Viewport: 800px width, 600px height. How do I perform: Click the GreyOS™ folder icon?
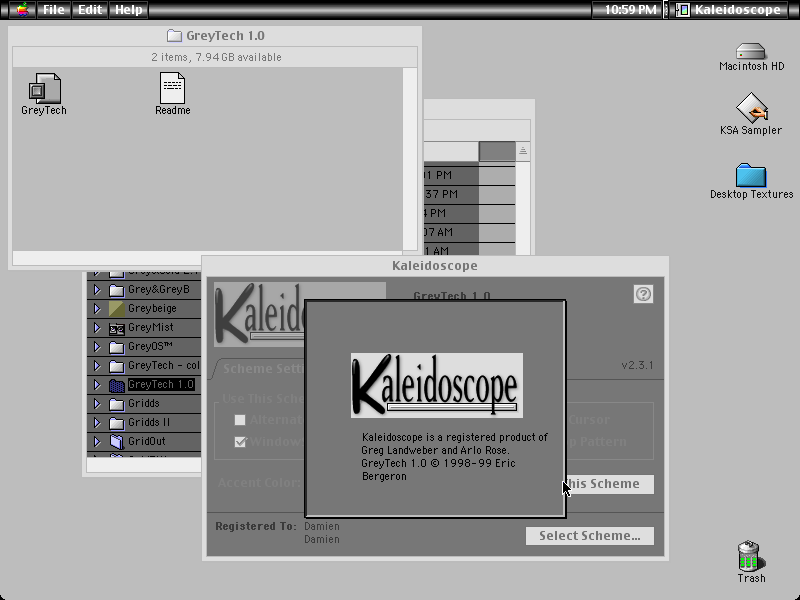(117, 347)
